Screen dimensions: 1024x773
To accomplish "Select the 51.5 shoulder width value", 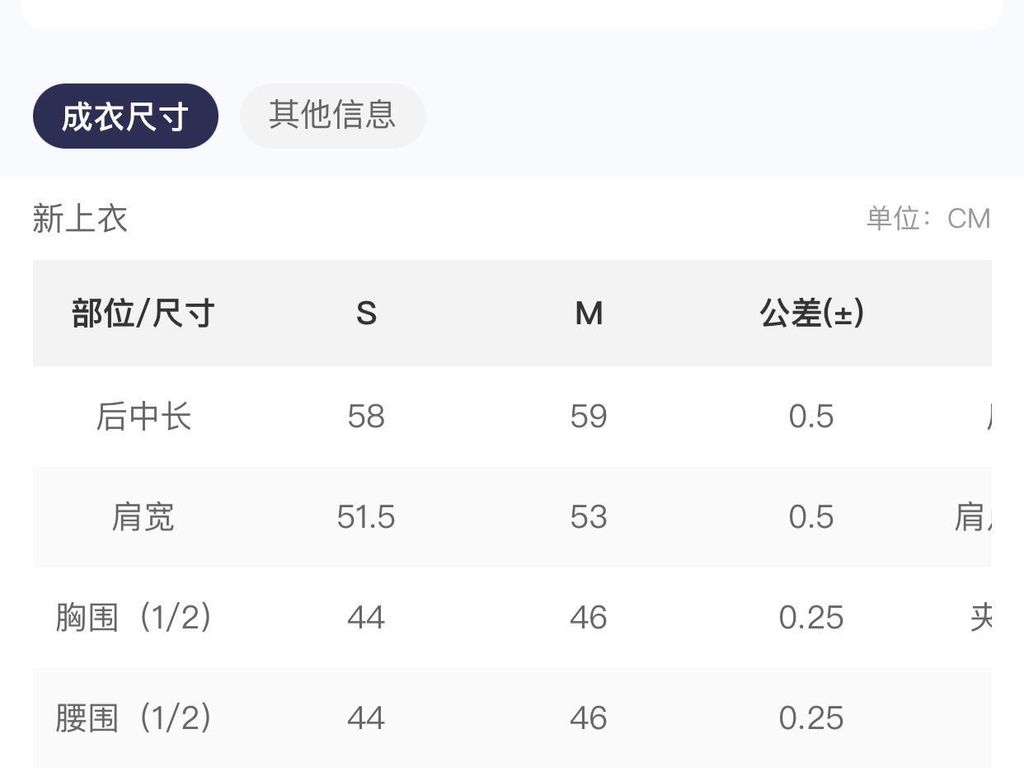I will 366,517.
